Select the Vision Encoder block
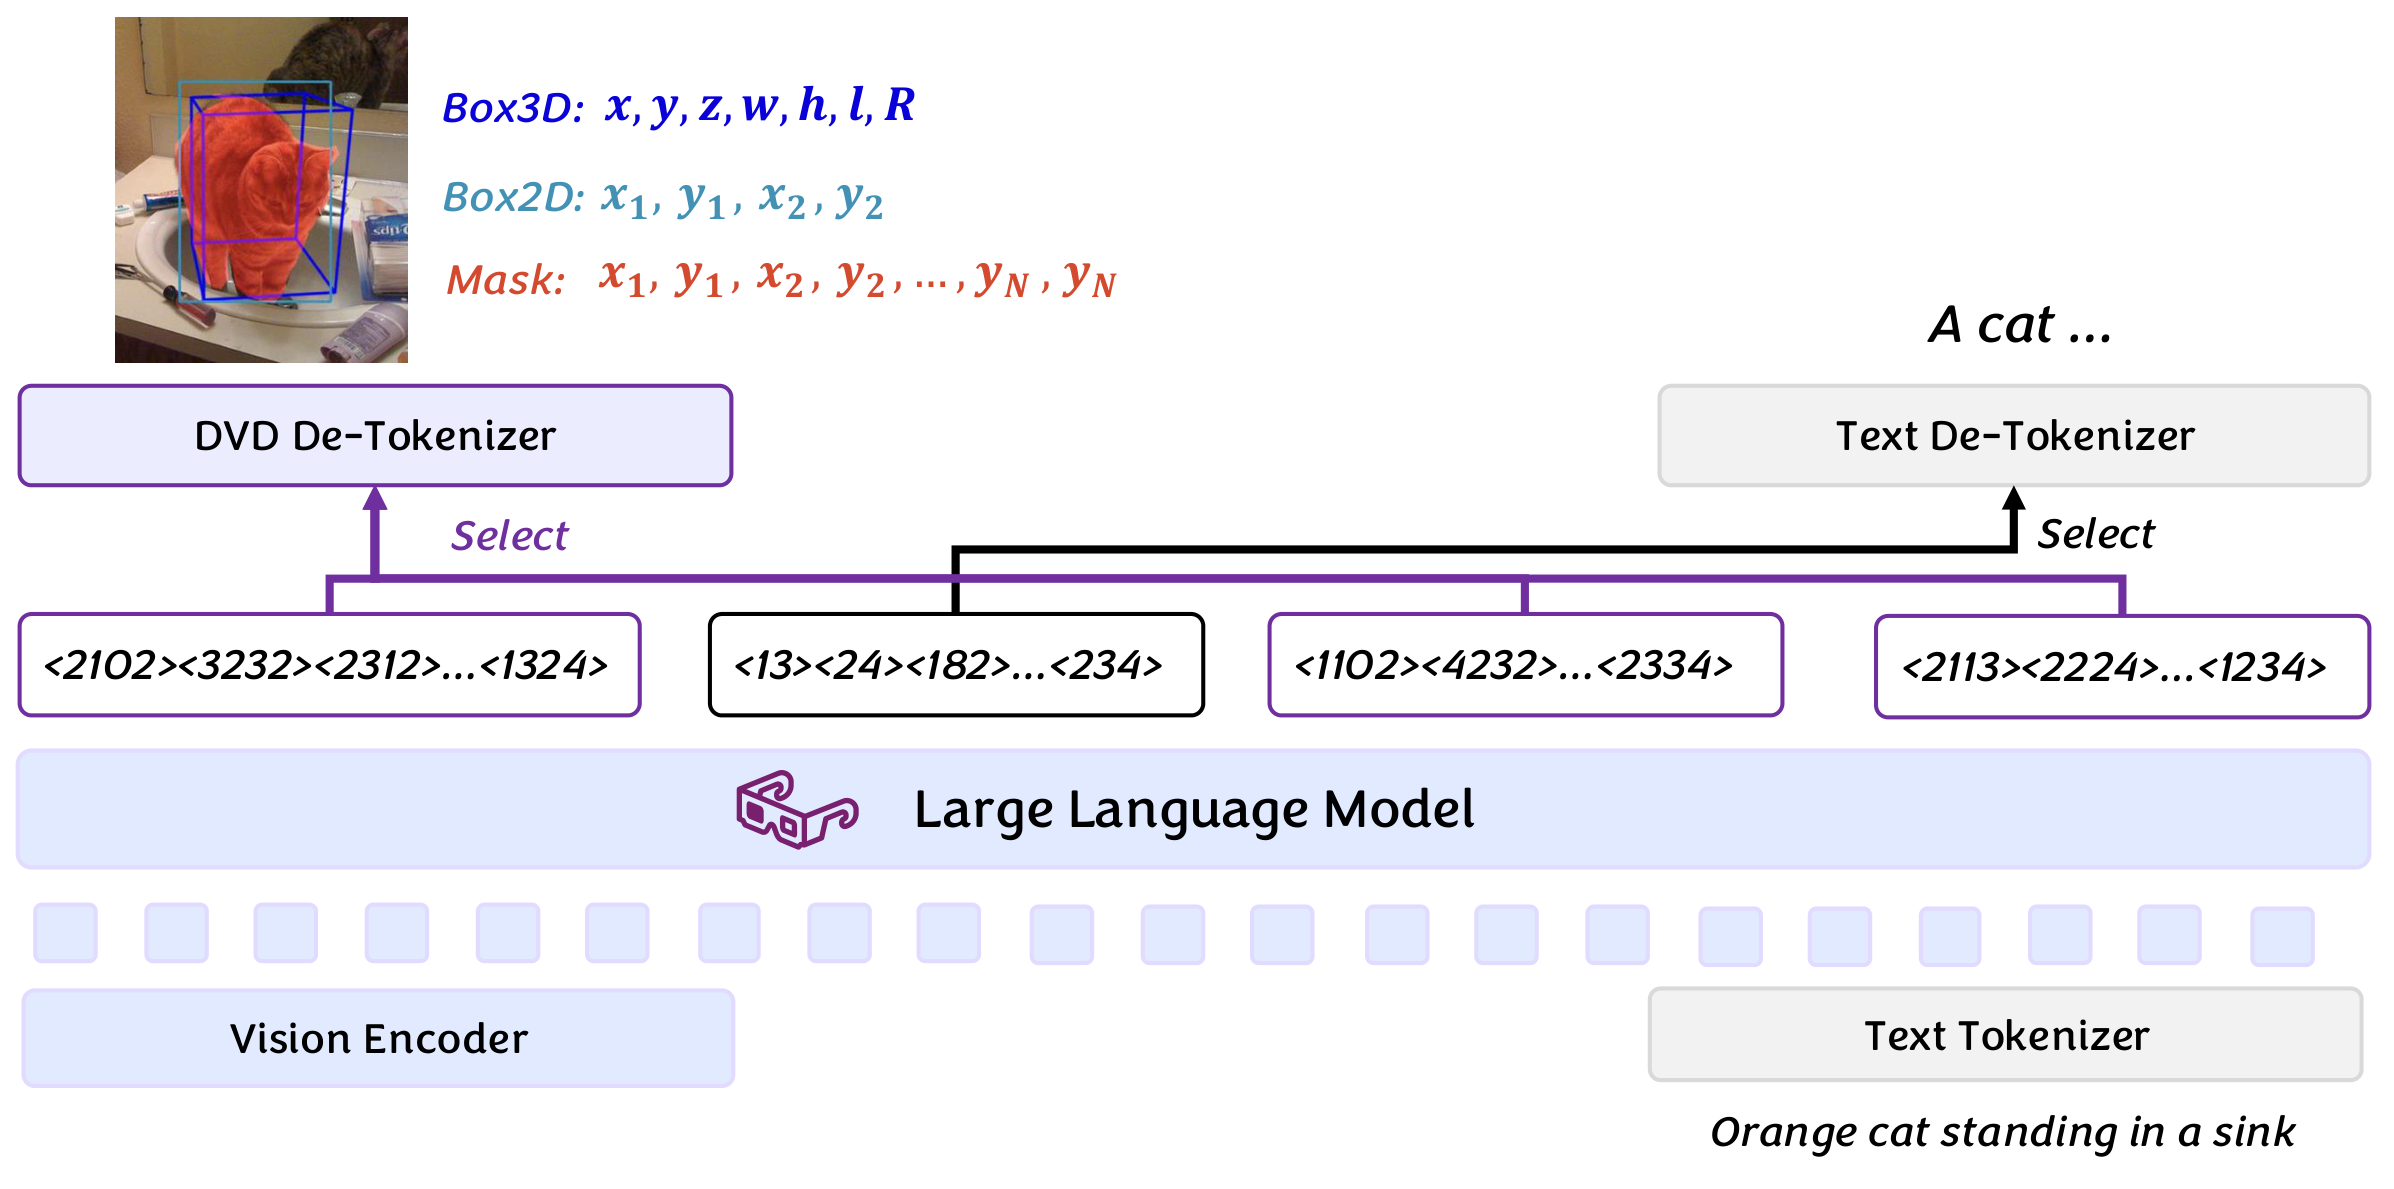This screenshot has width=2394, height=1189. coord(378,1038)
